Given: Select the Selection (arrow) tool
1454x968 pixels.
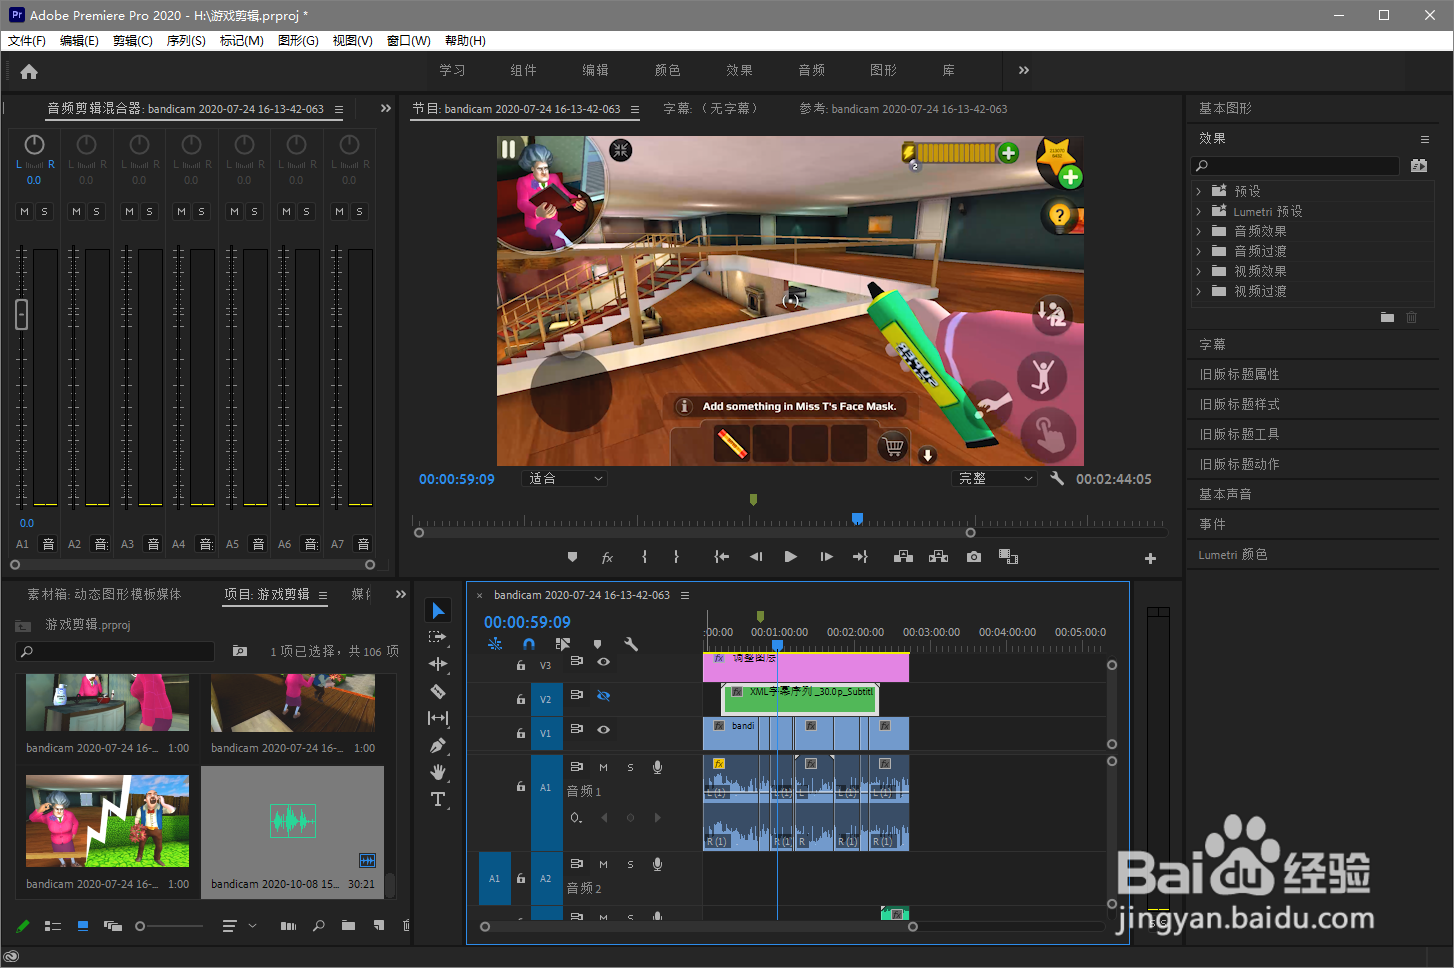Looking at the screenshot, I should pos(438,610).
